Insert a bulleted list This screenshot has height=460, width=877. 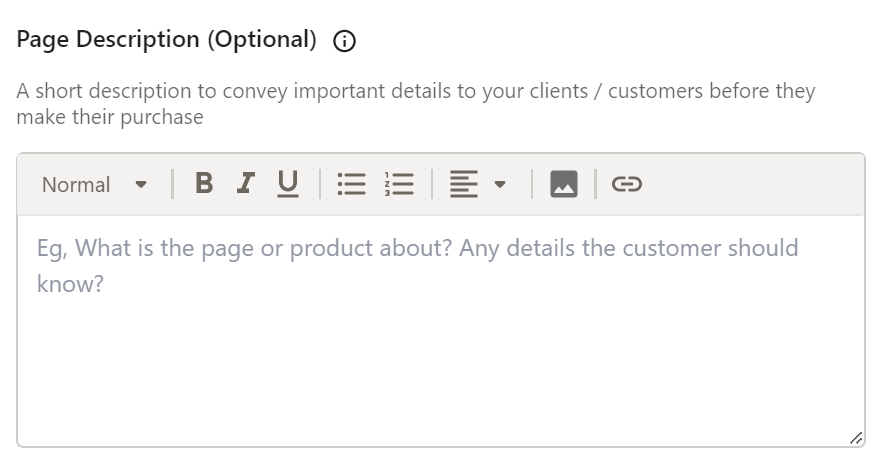click(x=351, y=184)
